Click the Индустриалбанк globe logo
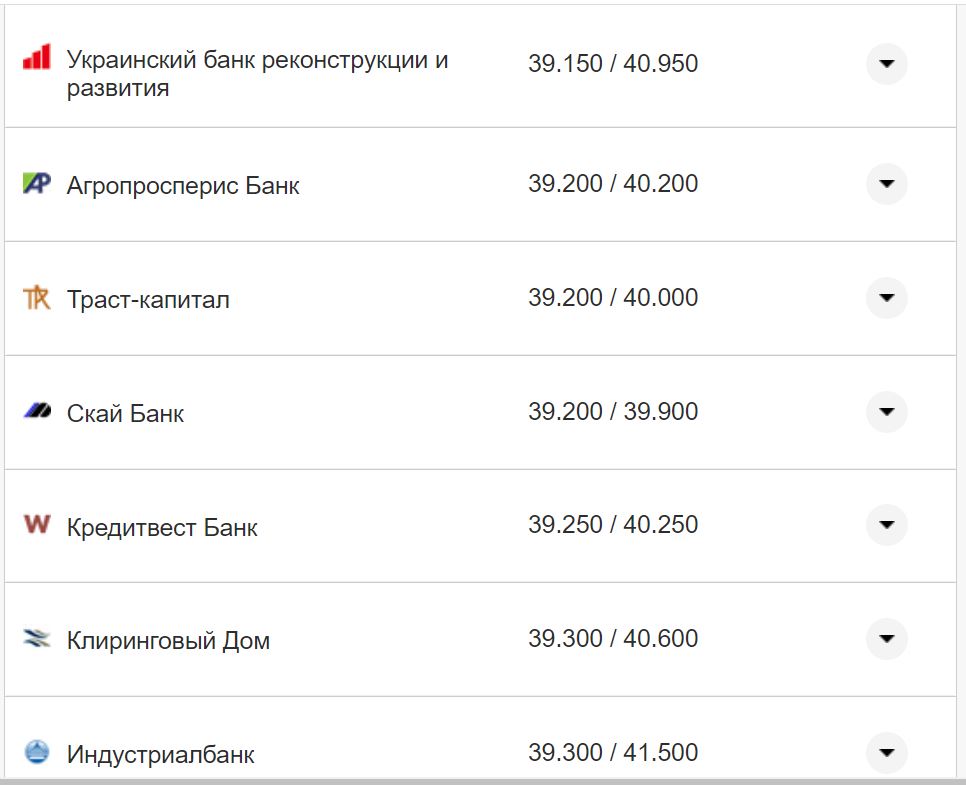 pyautogui.click(x=35, y=751)
